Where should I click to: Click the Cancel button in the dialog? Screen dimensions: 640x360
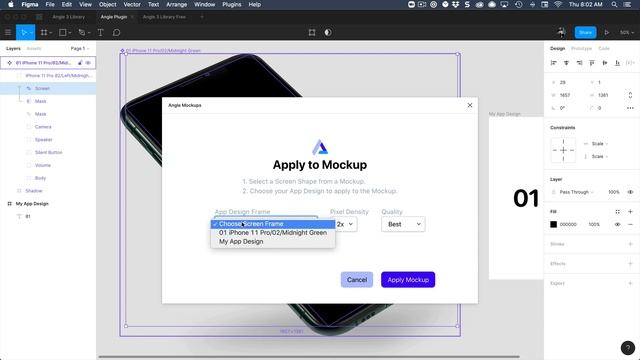pyautogui.click(x=357, y=280)
